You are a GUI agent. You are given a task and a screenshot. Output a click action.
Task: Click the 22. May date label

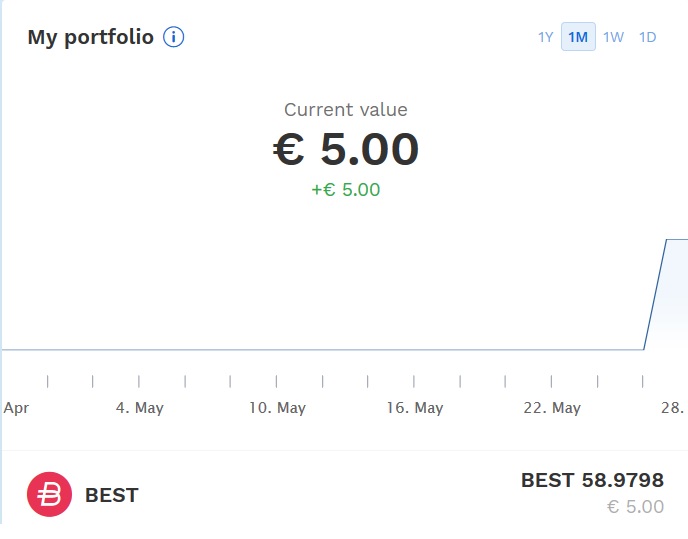[552, 408]
